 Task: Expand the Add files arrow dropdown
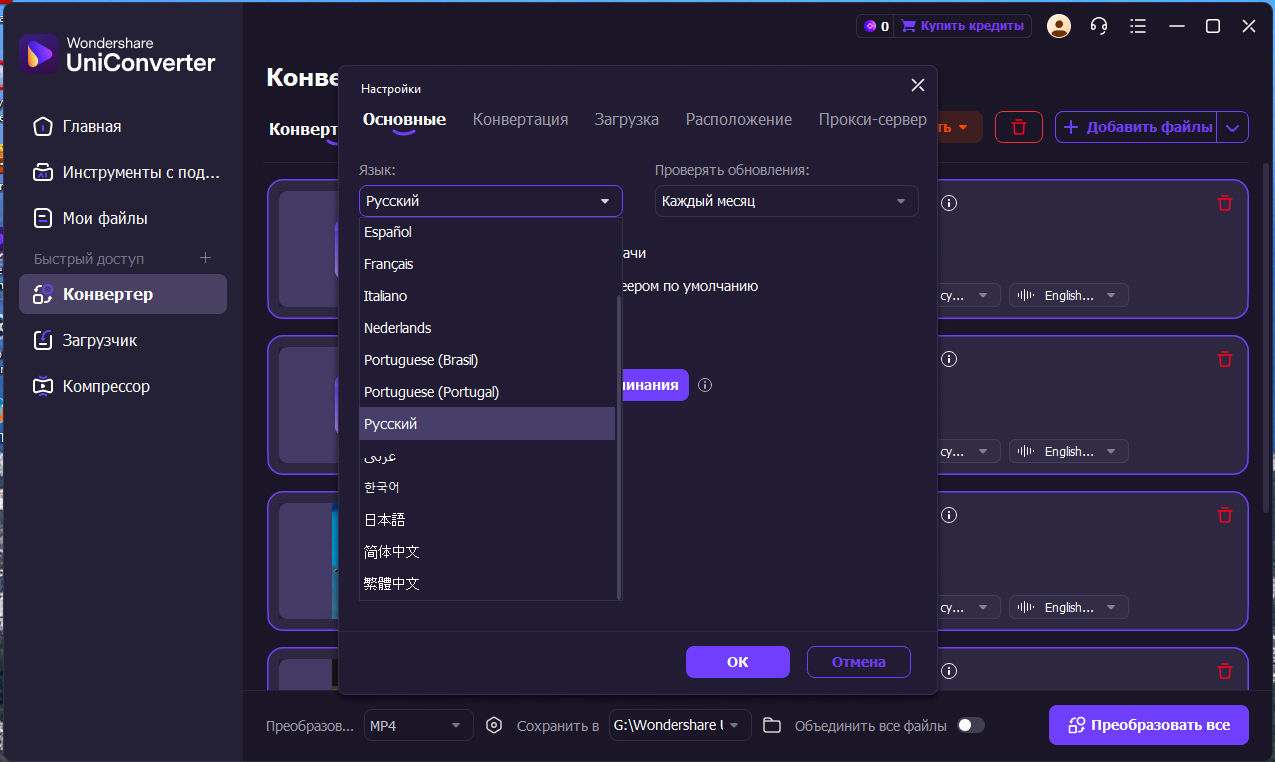[x=1232, y=127]
